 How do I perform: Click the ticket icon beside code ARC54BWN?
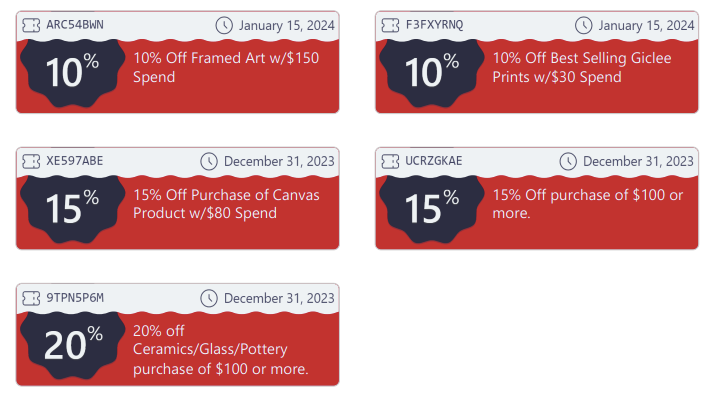point(30,24)
